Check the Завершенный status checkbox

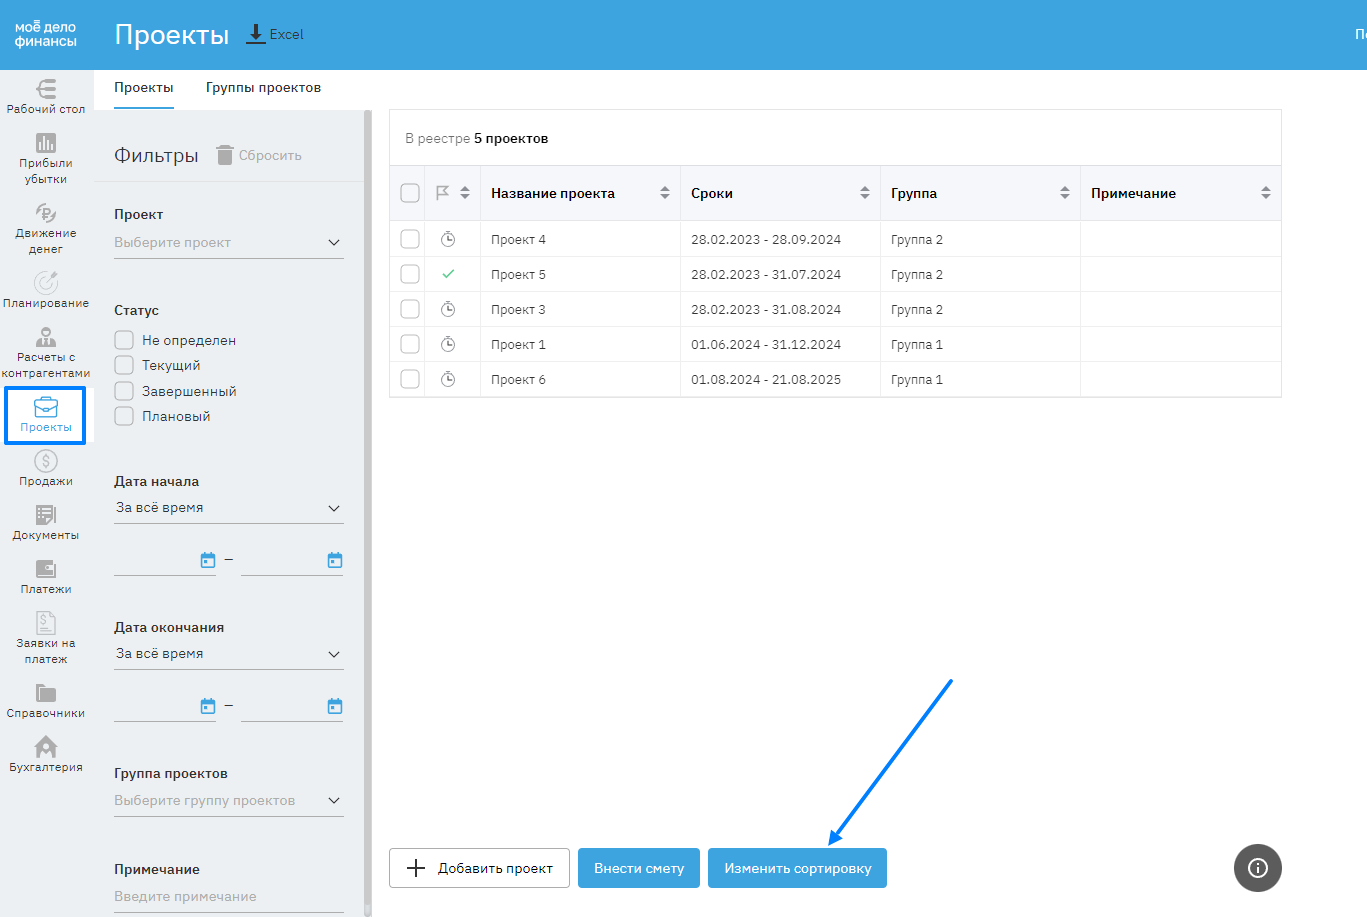pos(124,391)
